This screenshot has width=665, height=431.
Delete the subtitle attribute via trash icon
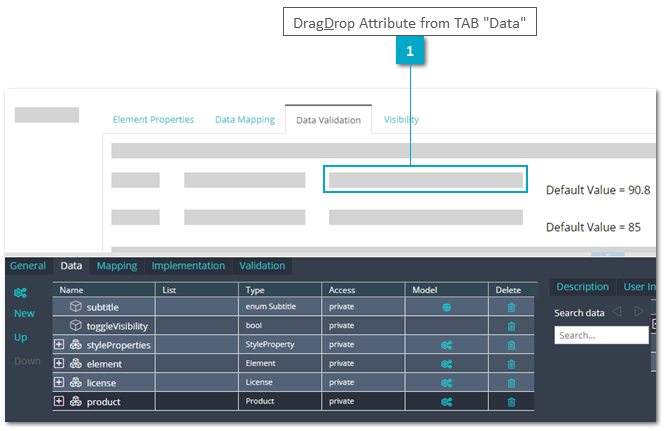coord(511,307)
